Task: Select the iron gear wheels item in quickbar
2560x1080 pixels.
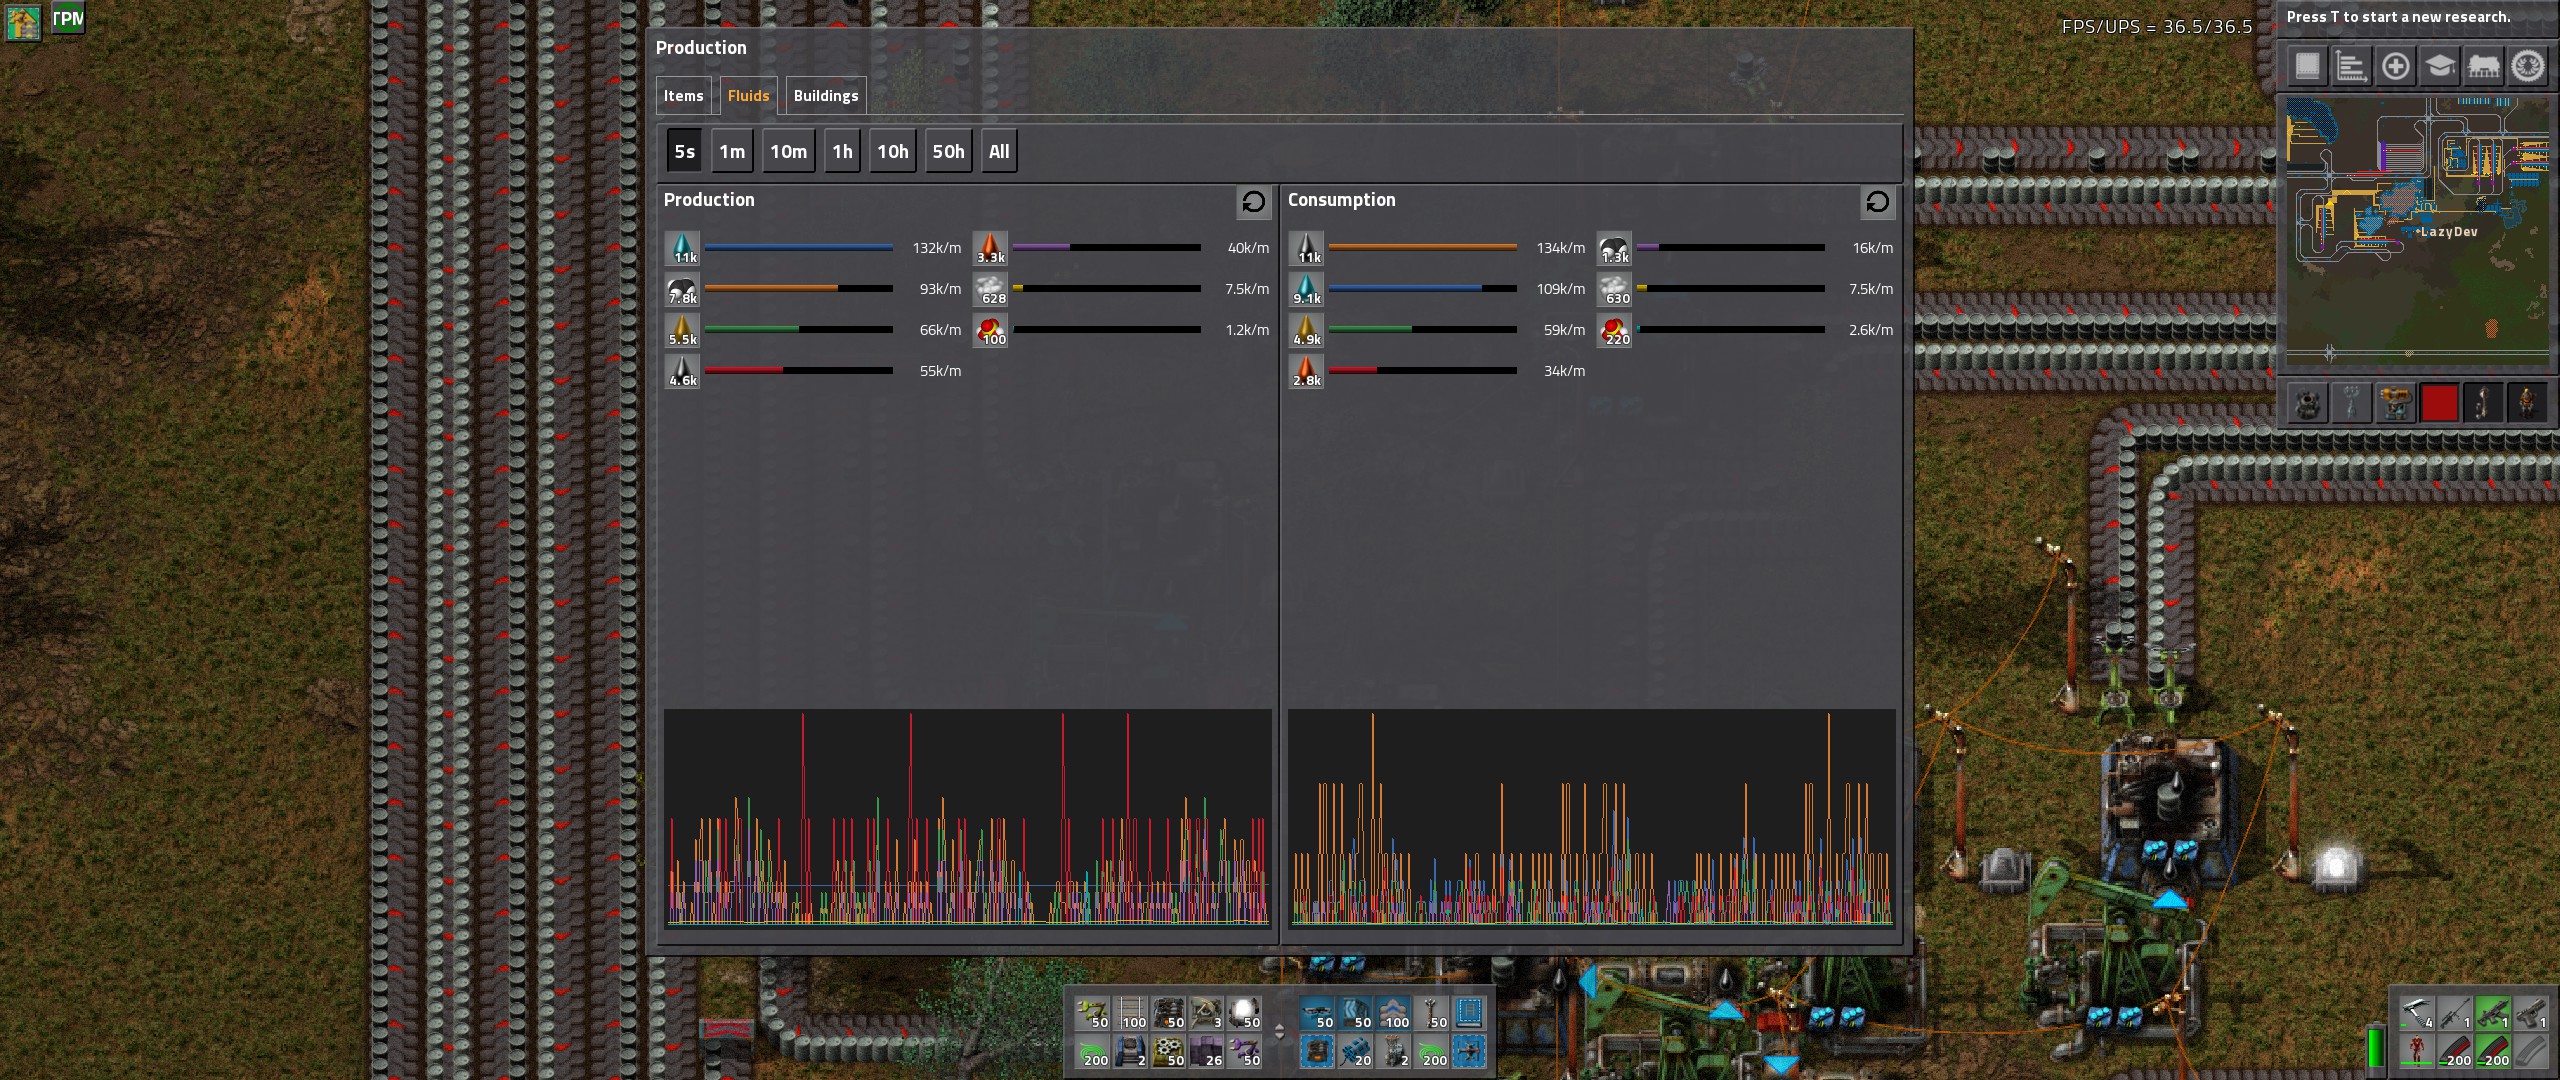Action: coord(1169,1051)
